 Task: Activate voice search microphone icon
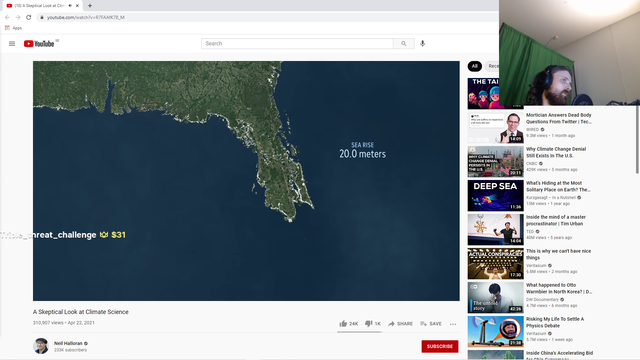[x=422, y=43]
